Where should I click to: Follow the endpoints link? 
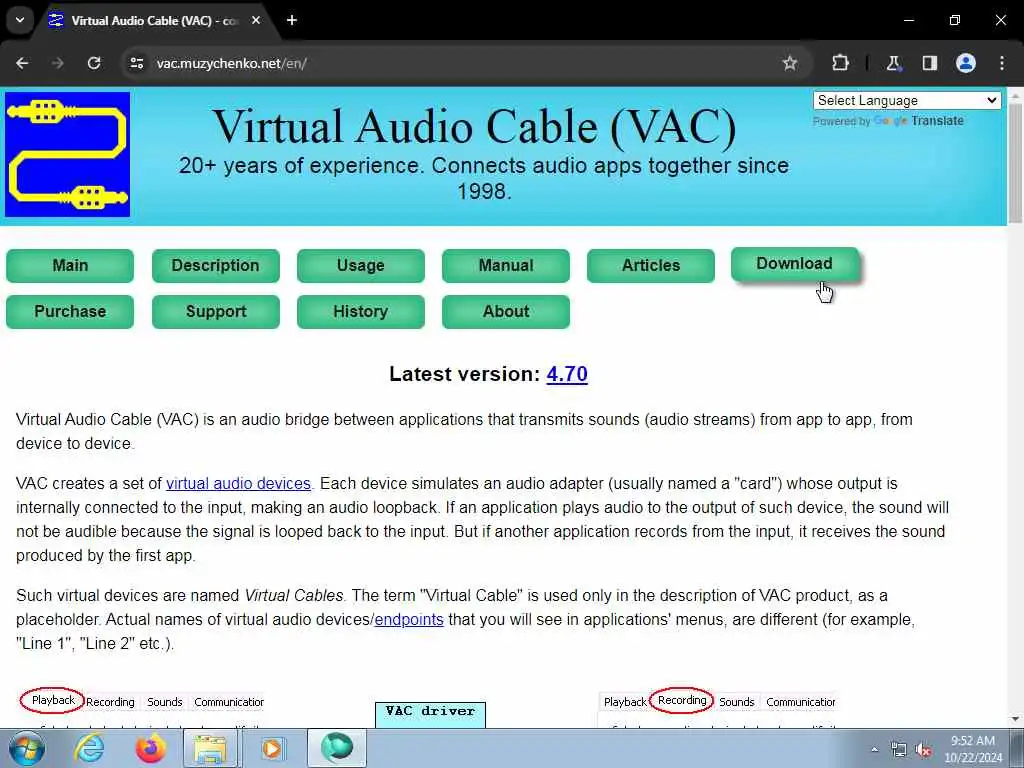pyautogui.click(x=409, y=619)
